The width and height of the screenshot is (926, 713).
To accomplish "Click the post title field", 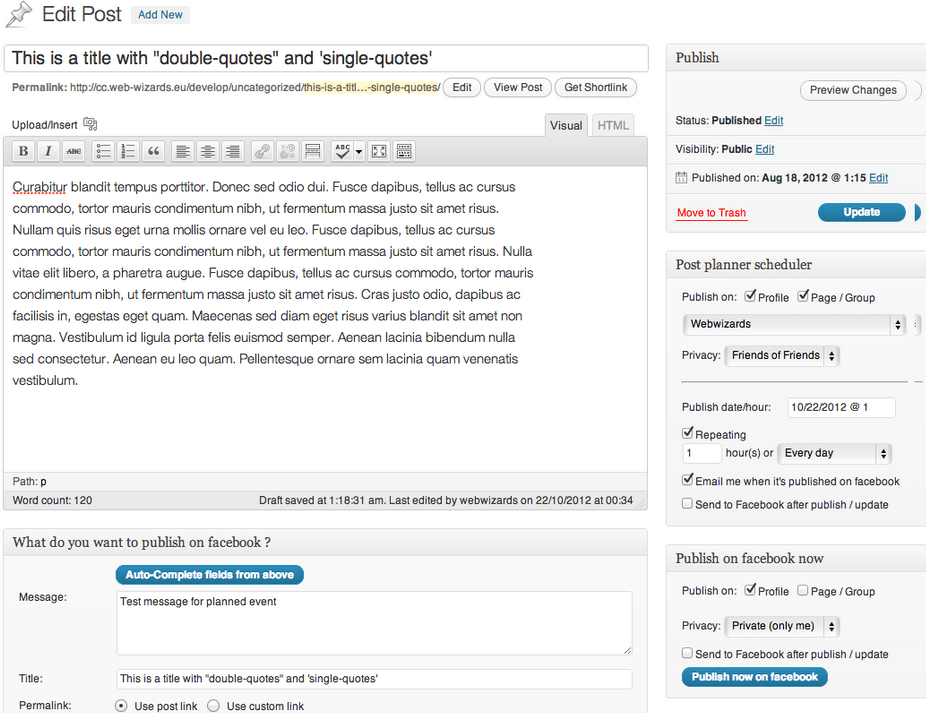I will point(326,58).
